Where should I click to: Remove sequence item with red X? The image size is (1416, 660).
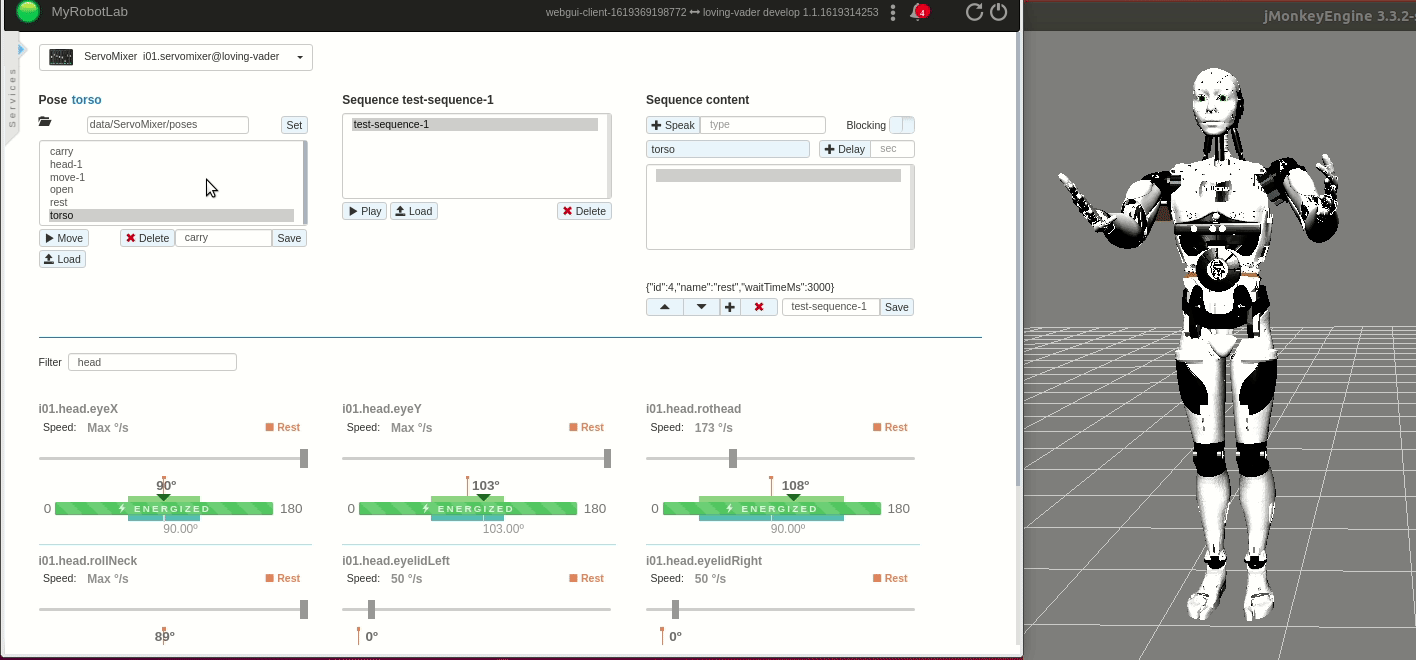[x=759, y=307]
